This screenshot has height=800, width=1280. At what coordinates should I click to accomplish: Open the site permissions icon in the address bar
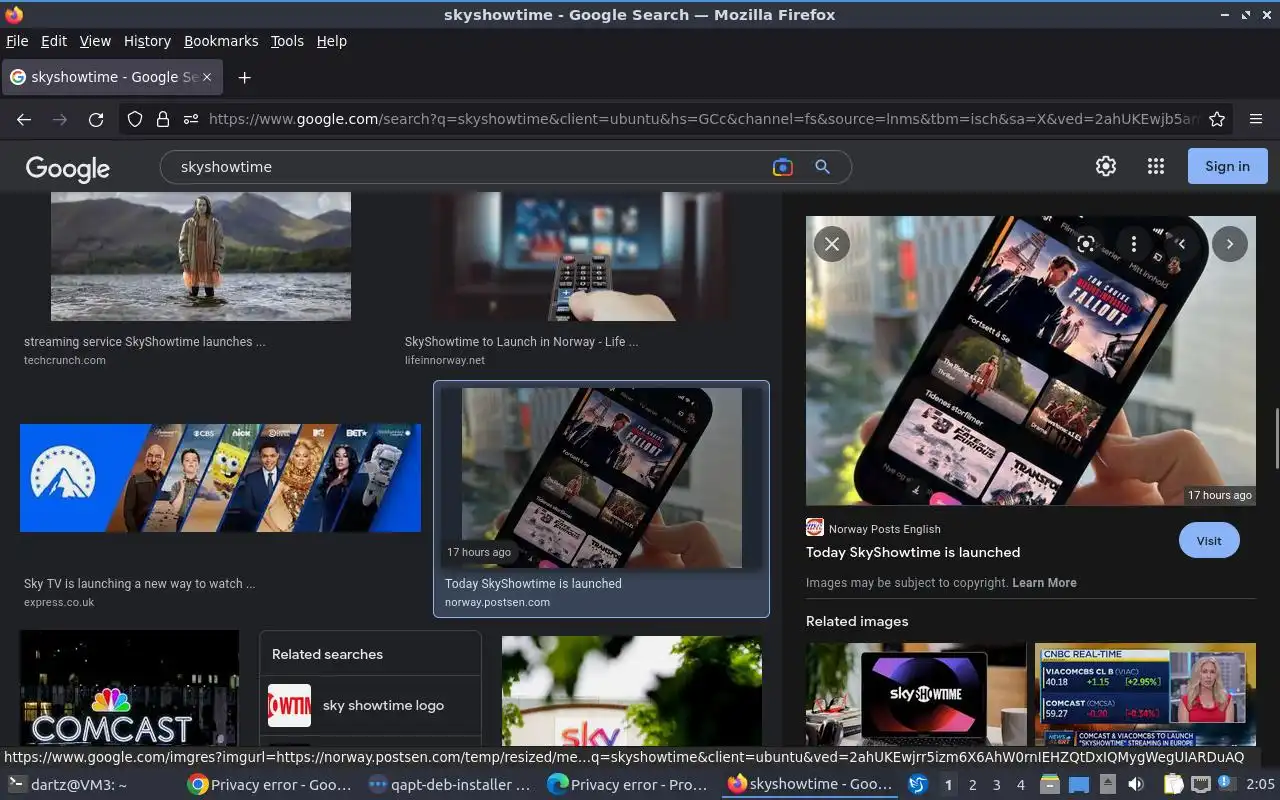(x=191, y=120)
